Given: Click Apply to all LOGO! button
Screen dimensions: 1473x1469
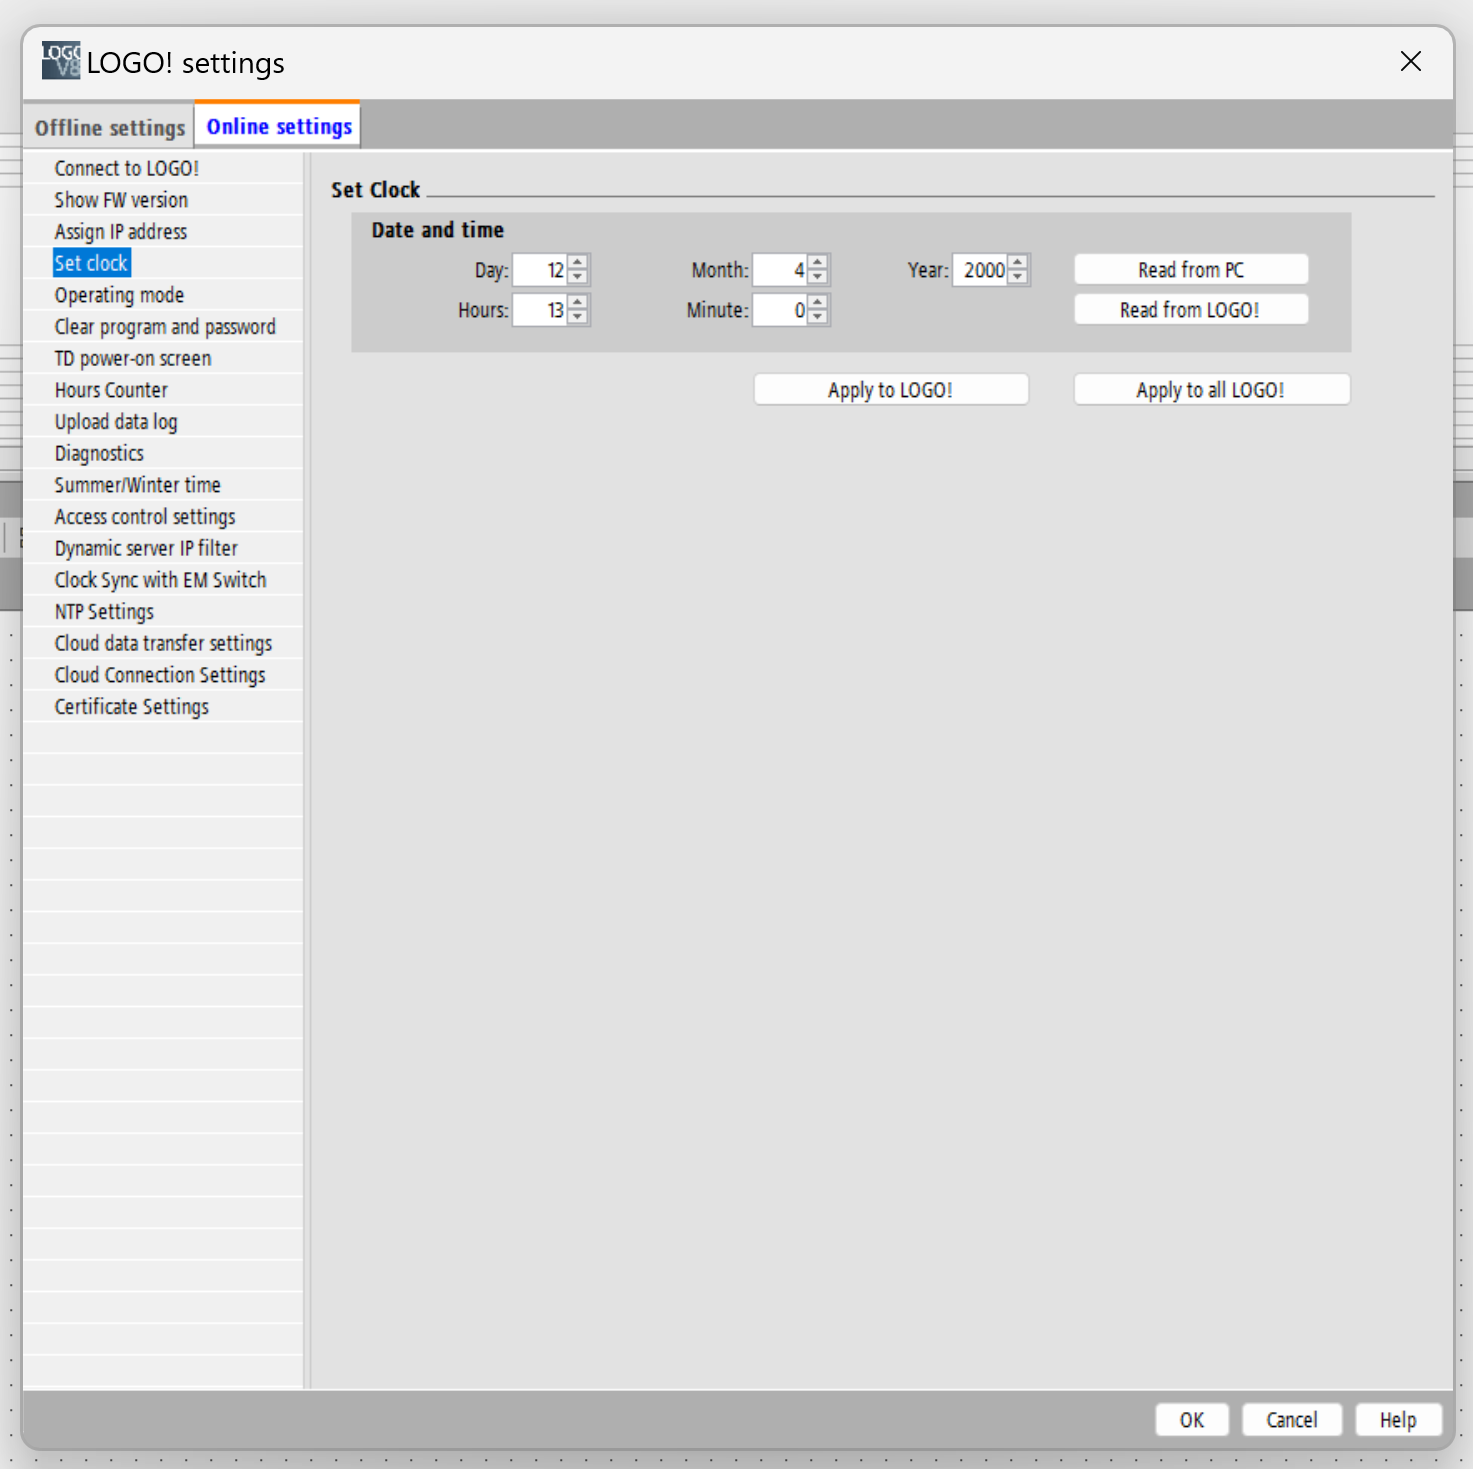Looking at the screenshot, I should (1212, 390).
